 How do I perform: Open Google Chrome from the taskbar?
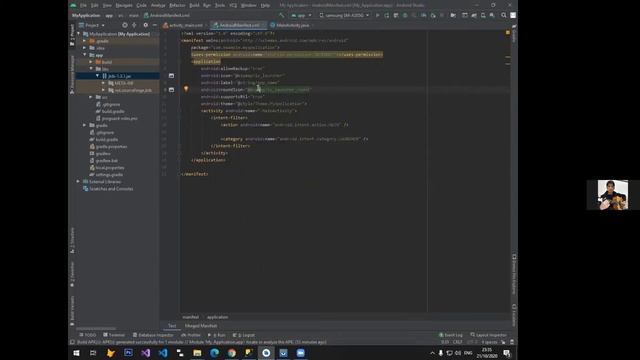point(232,353)
